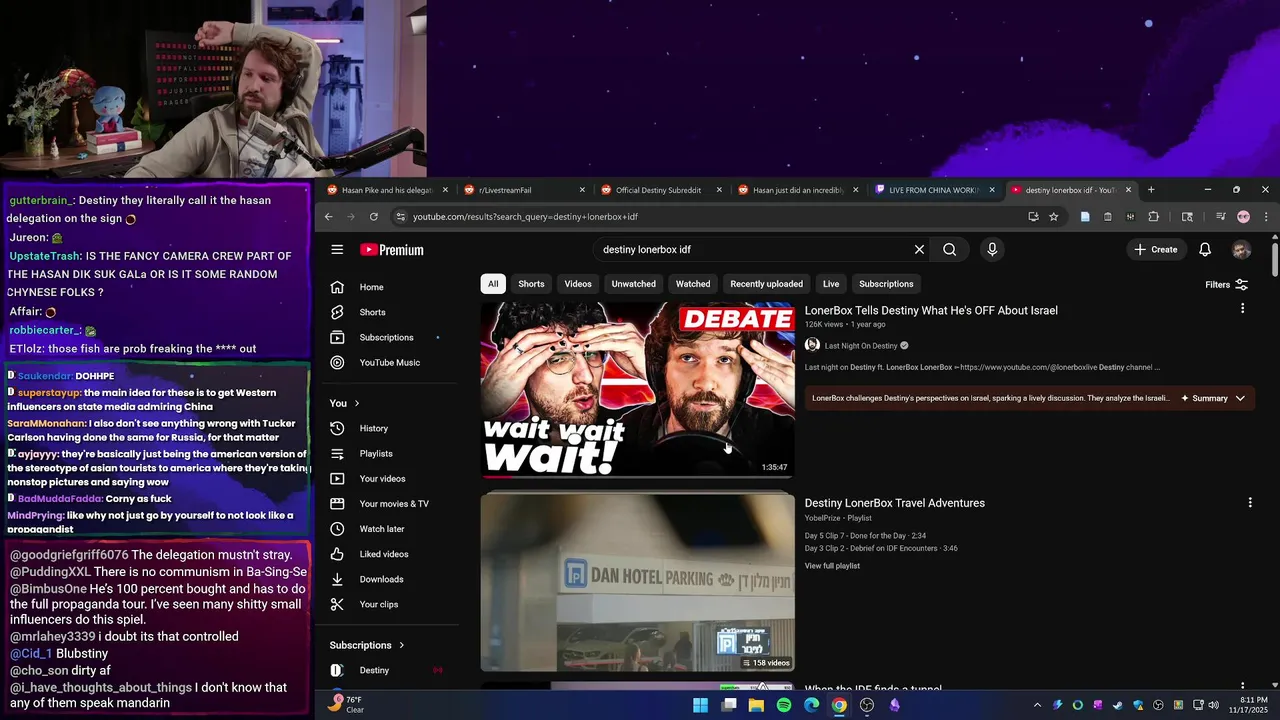Select the Recently uploaded filter chip
Screen dimensions: 1280x720
click(x=766, y=284)
